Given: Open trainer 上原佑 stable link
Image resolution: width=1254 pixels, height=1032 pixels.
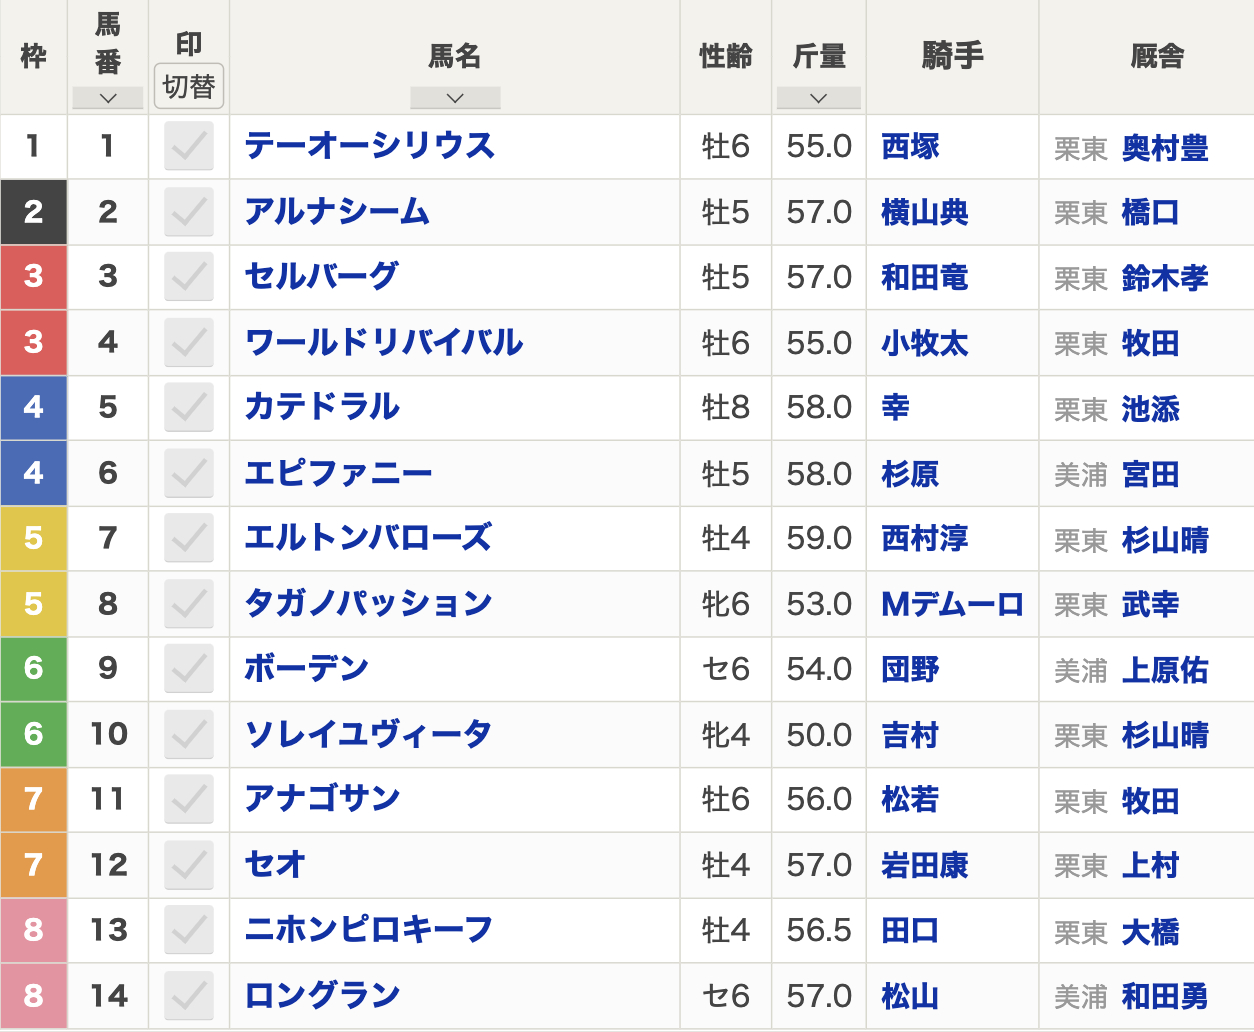Looking at the screenshot, I should point(1165,670).
